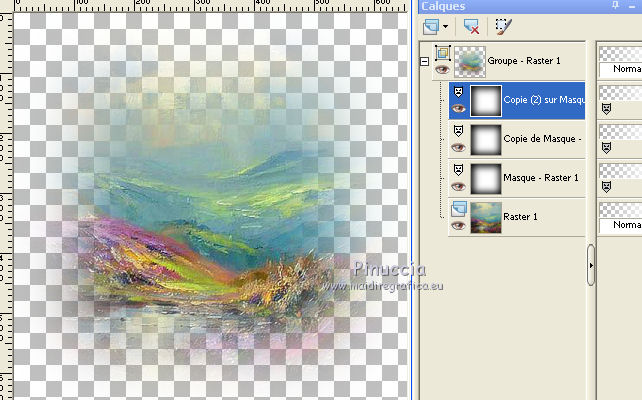The image size is (642, 400).
Task: Select the Copie de Masque layer name
Action: pos(542,139)
